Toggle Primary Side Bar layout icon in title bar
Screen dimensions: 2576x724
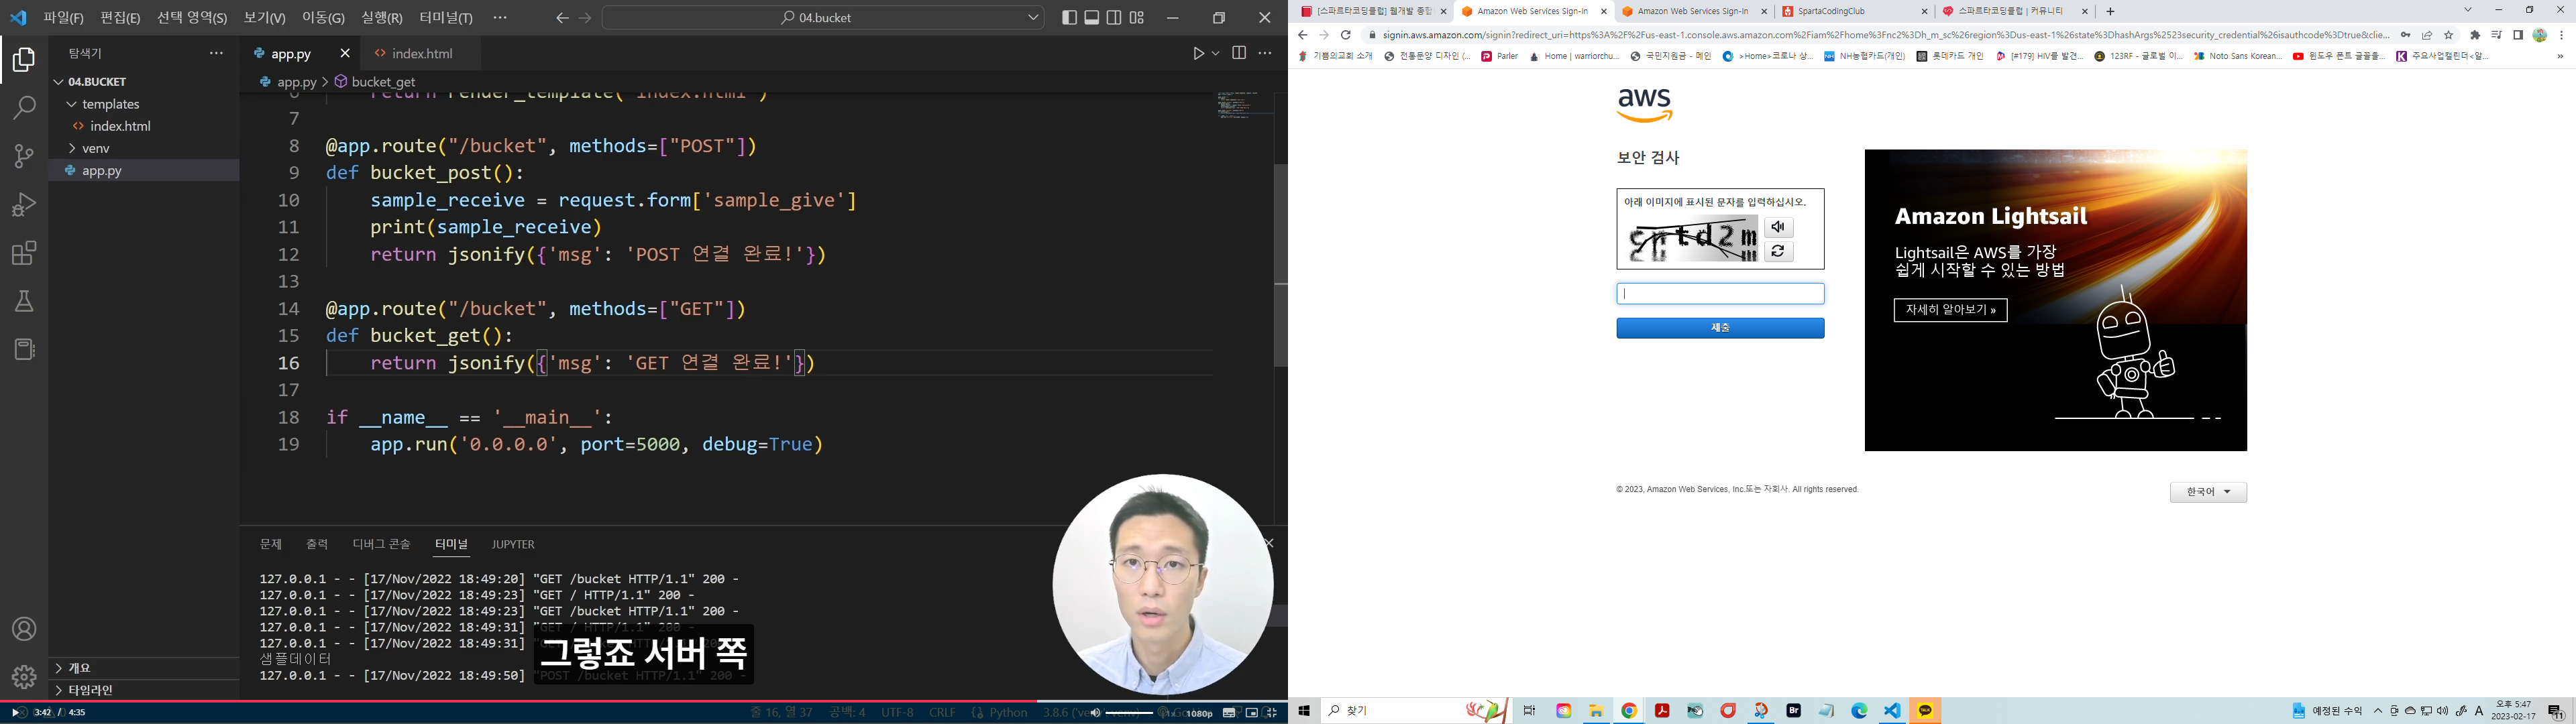point(1069,18)
